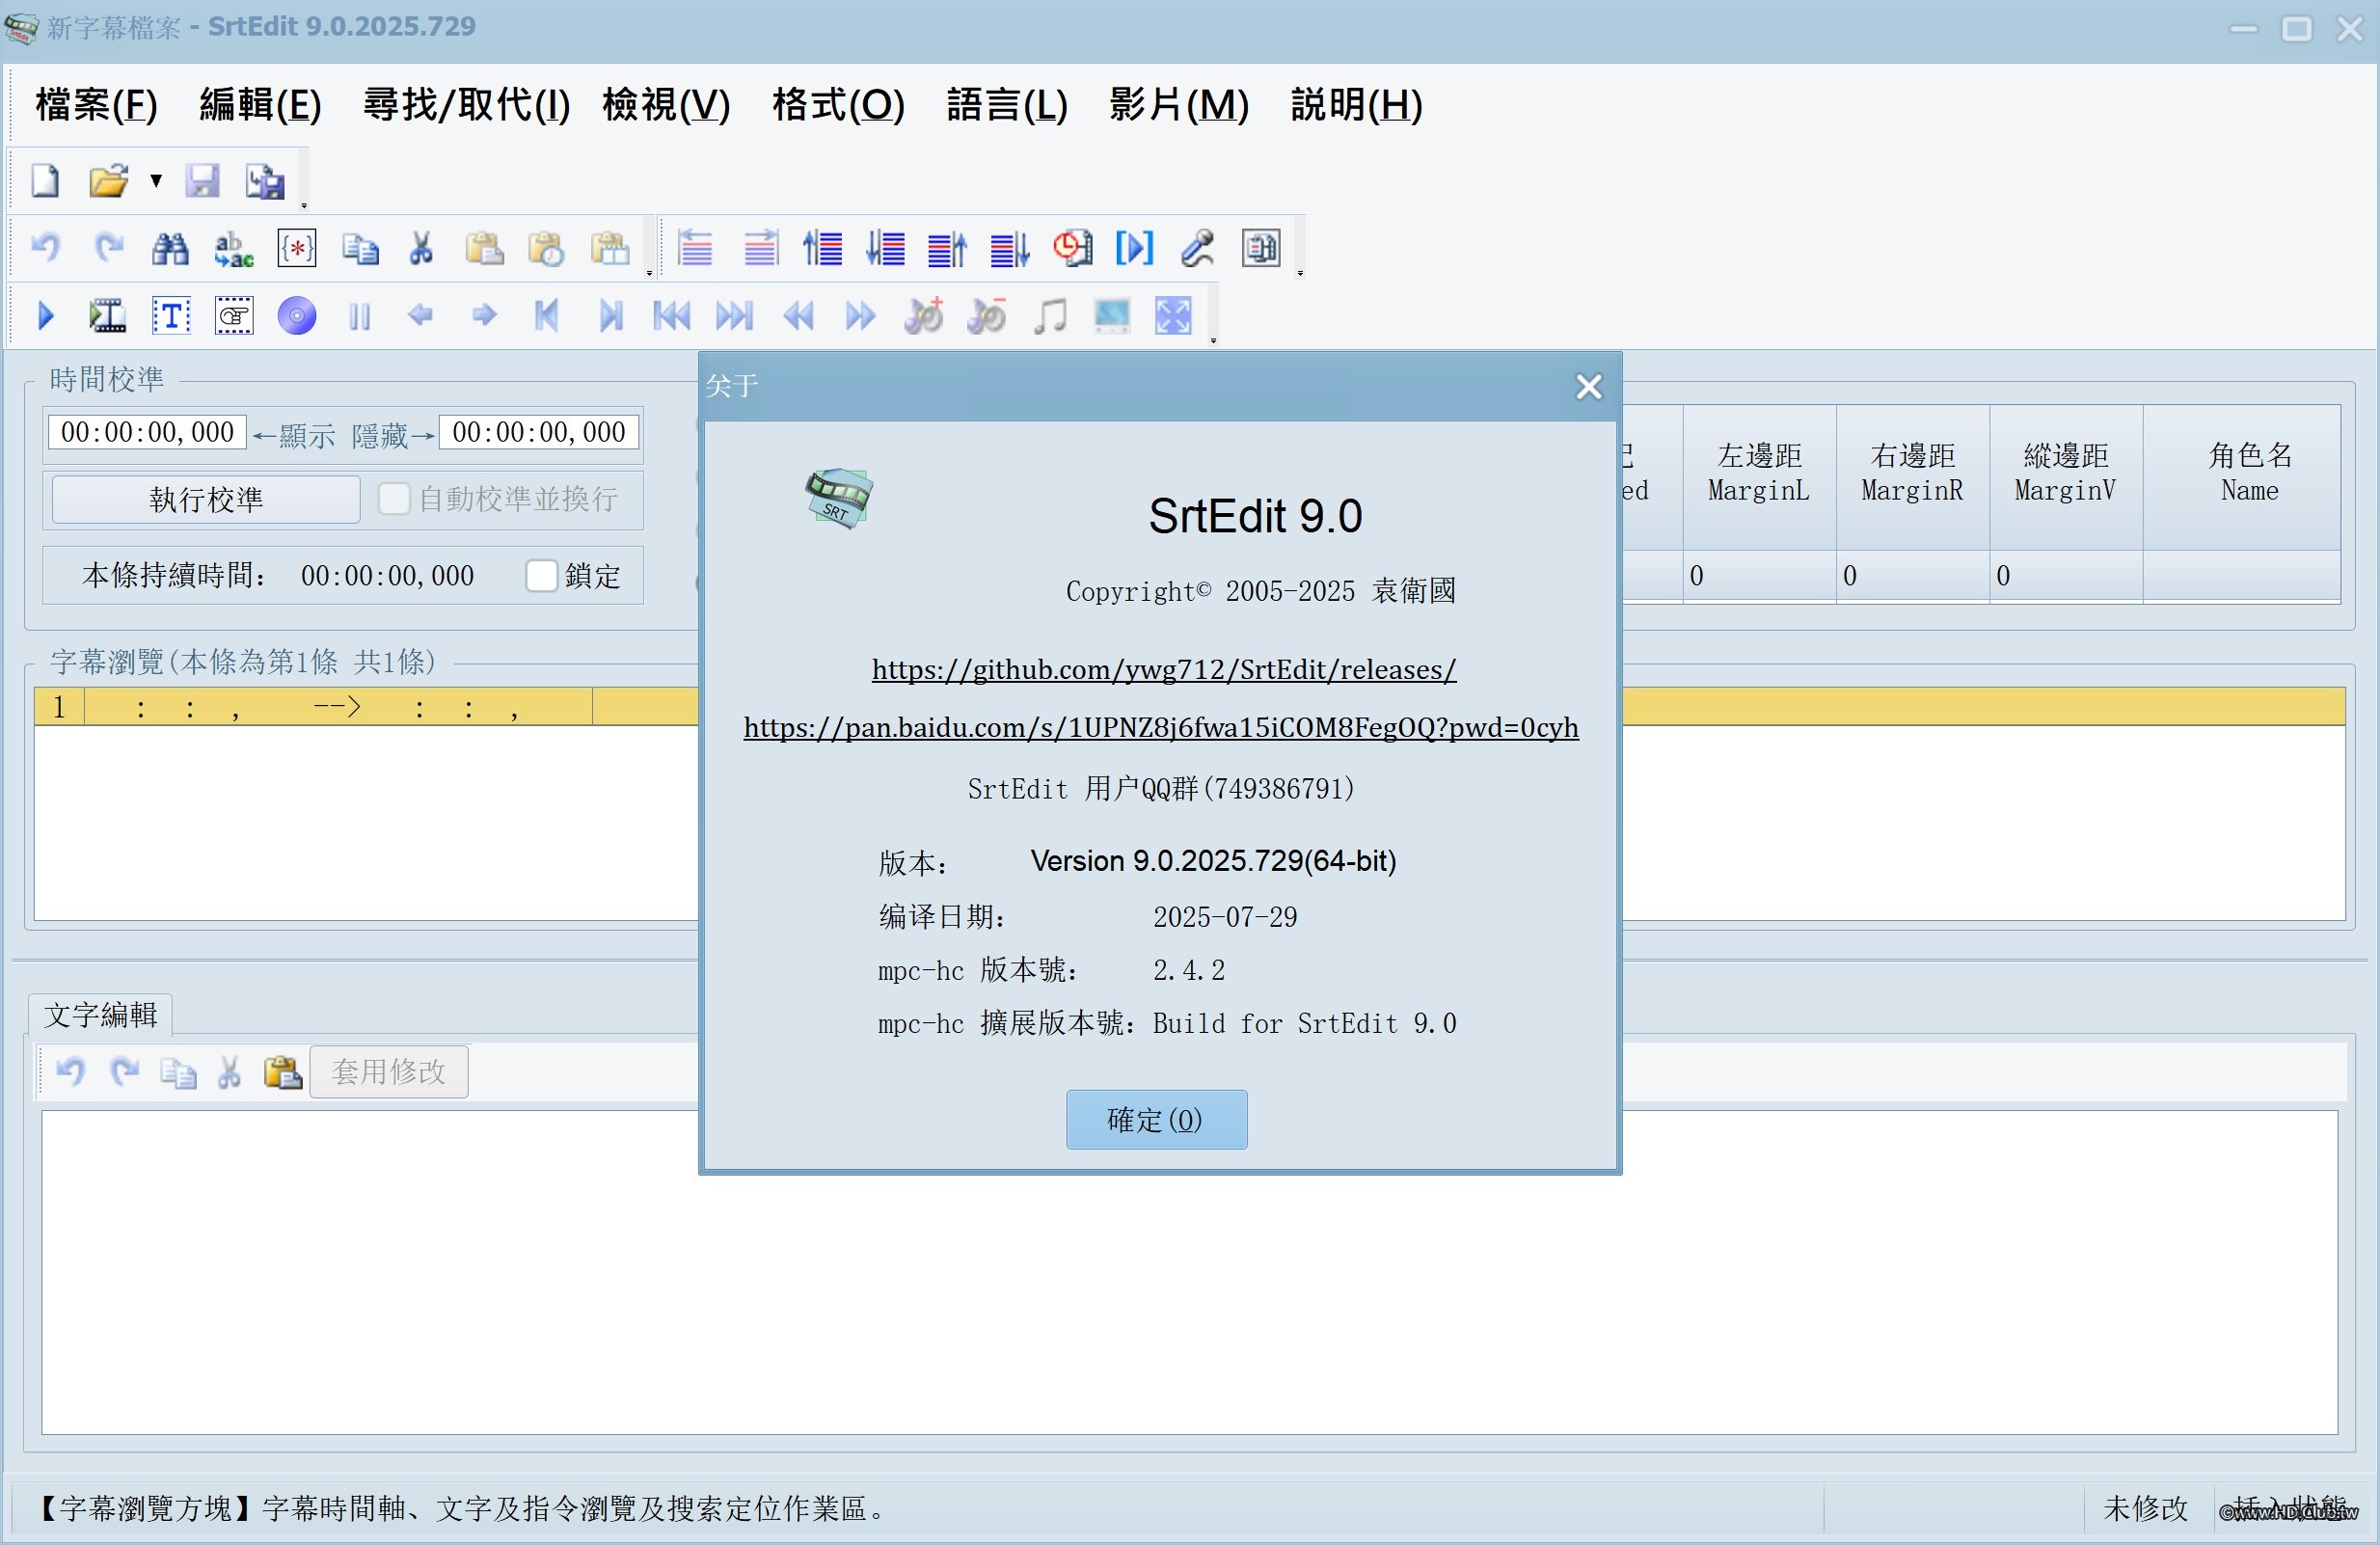Open the 語言(L) menu

[1007, 104]
